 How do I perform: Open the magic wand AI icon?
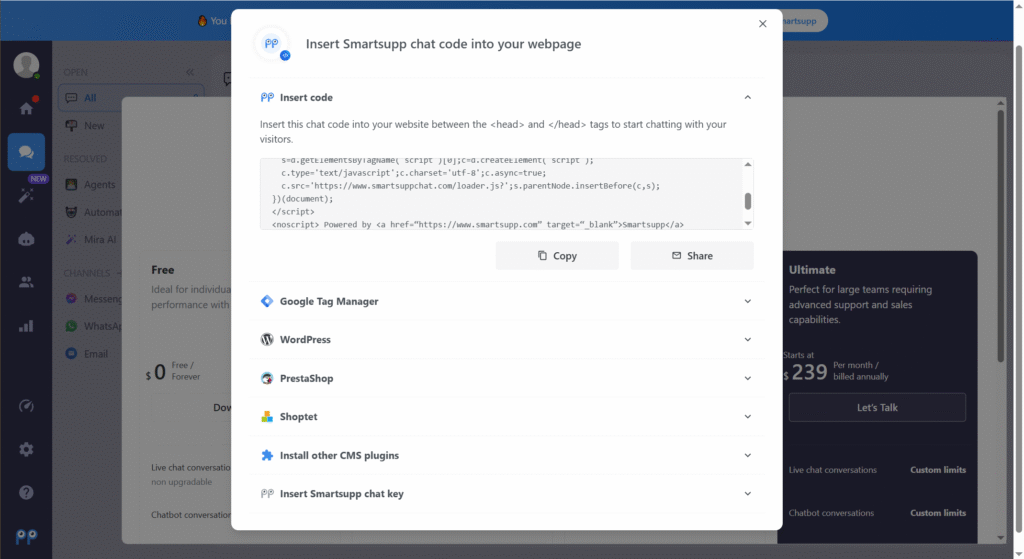tap(26, 195)
